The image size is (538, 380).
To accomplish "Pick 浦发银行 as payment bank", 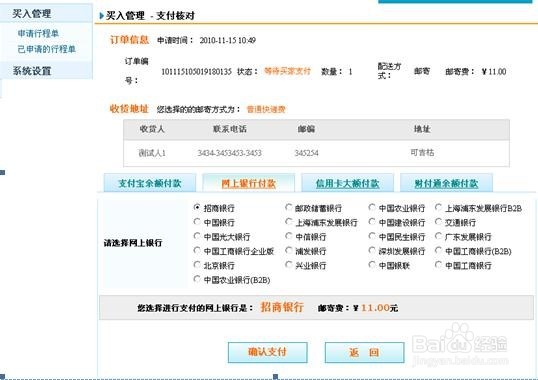I will point(289,251).
